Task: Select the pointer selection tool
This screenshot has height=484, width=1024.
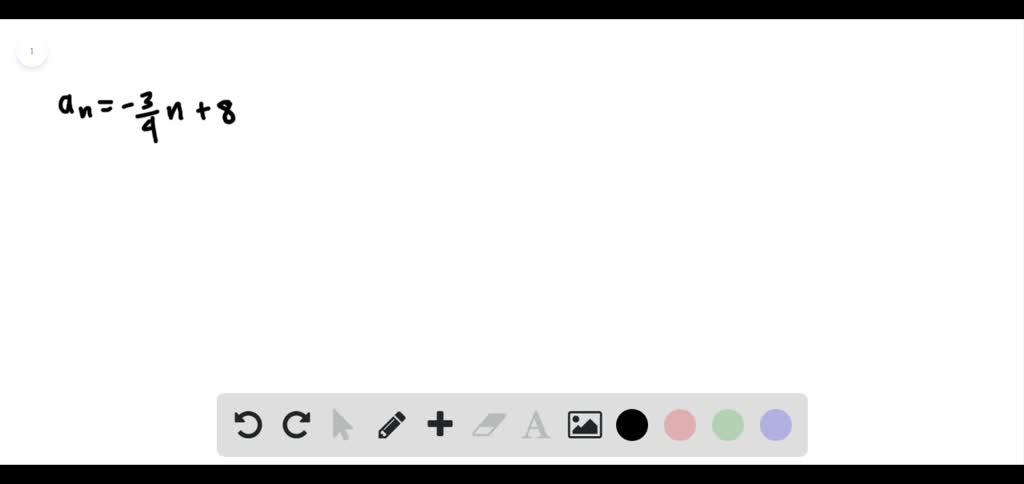Action: tap(342, 425)
